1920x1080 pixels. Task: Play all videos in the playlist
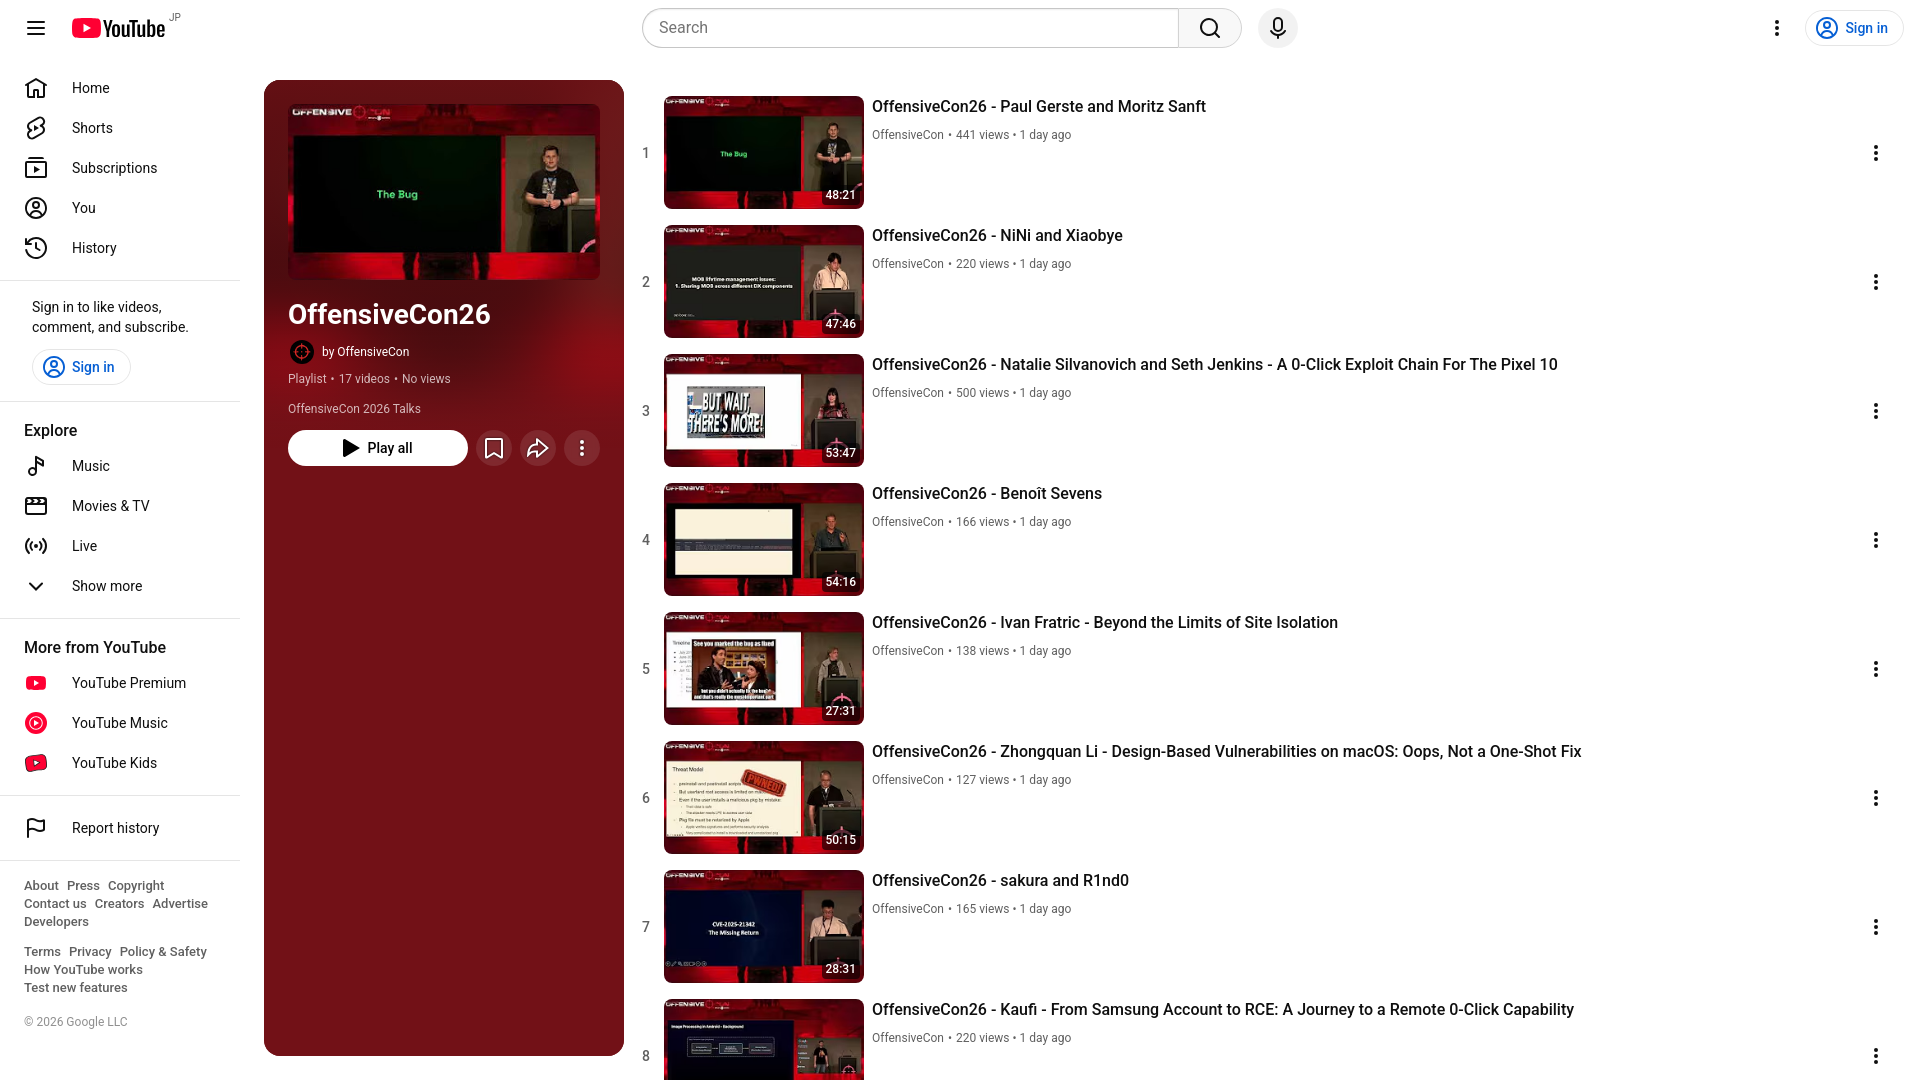click(378, 448)
